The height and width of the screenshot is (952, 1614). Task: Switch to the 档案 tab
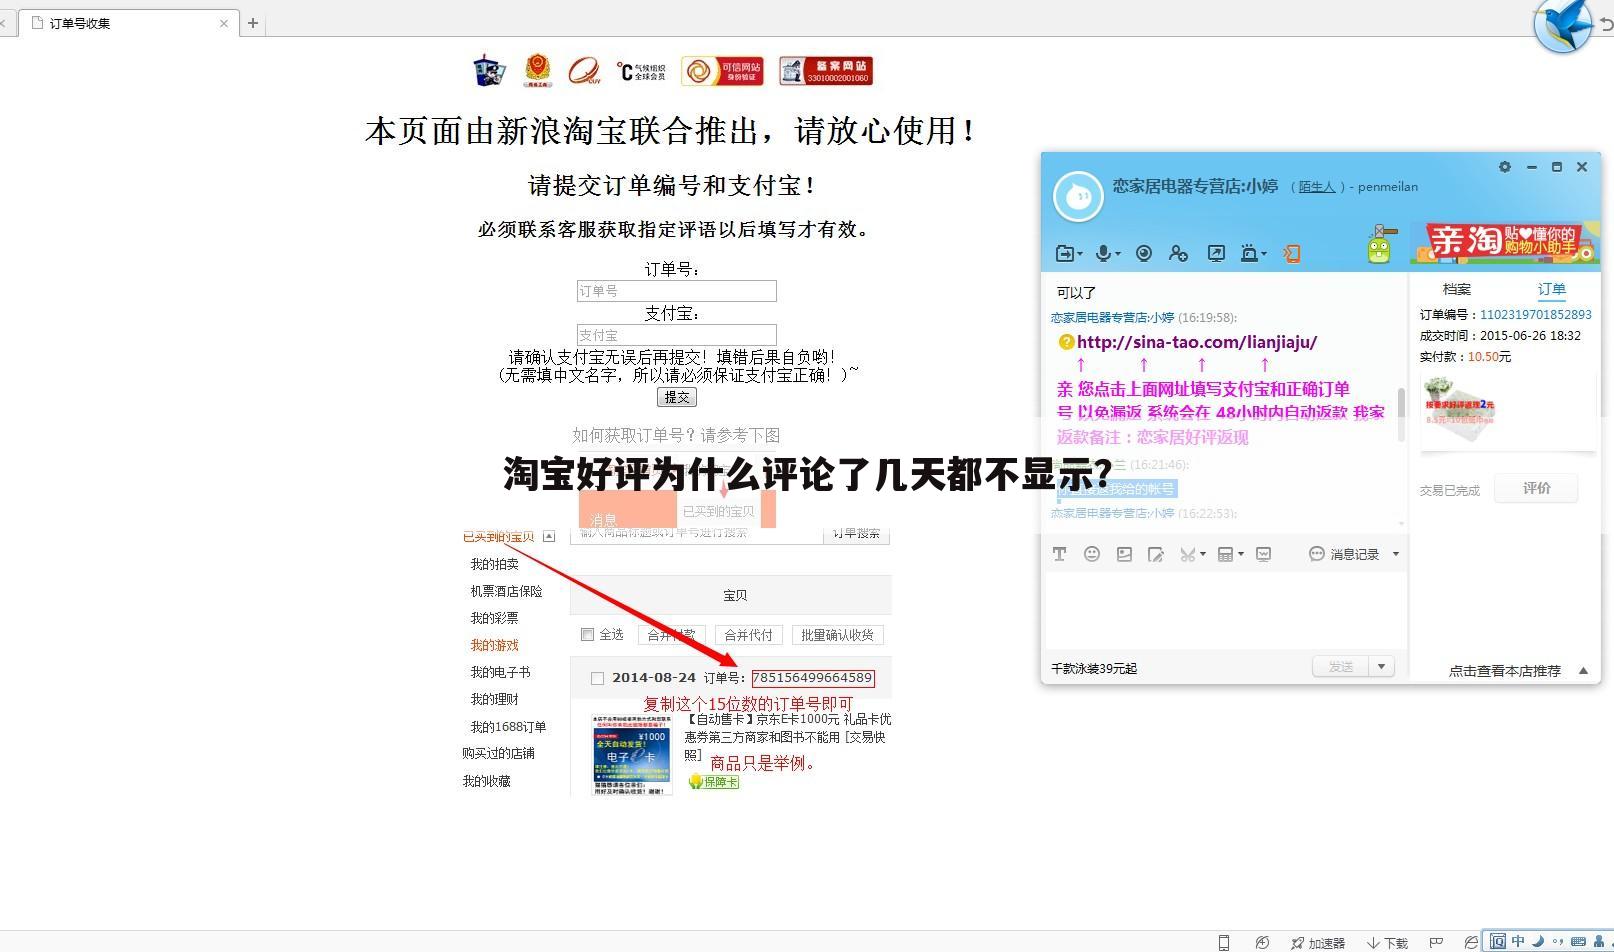tap(1457, 289)
